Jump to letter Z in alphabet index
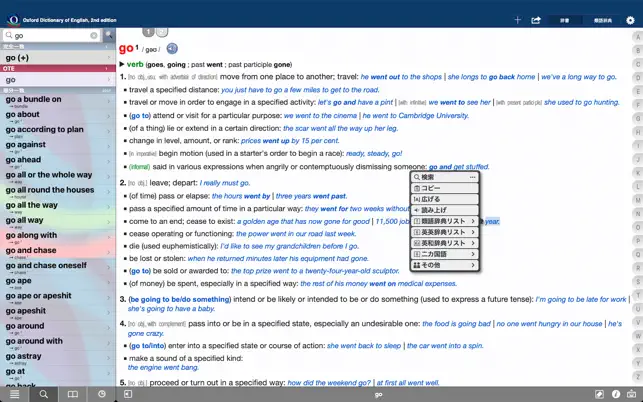 point(638,376)
